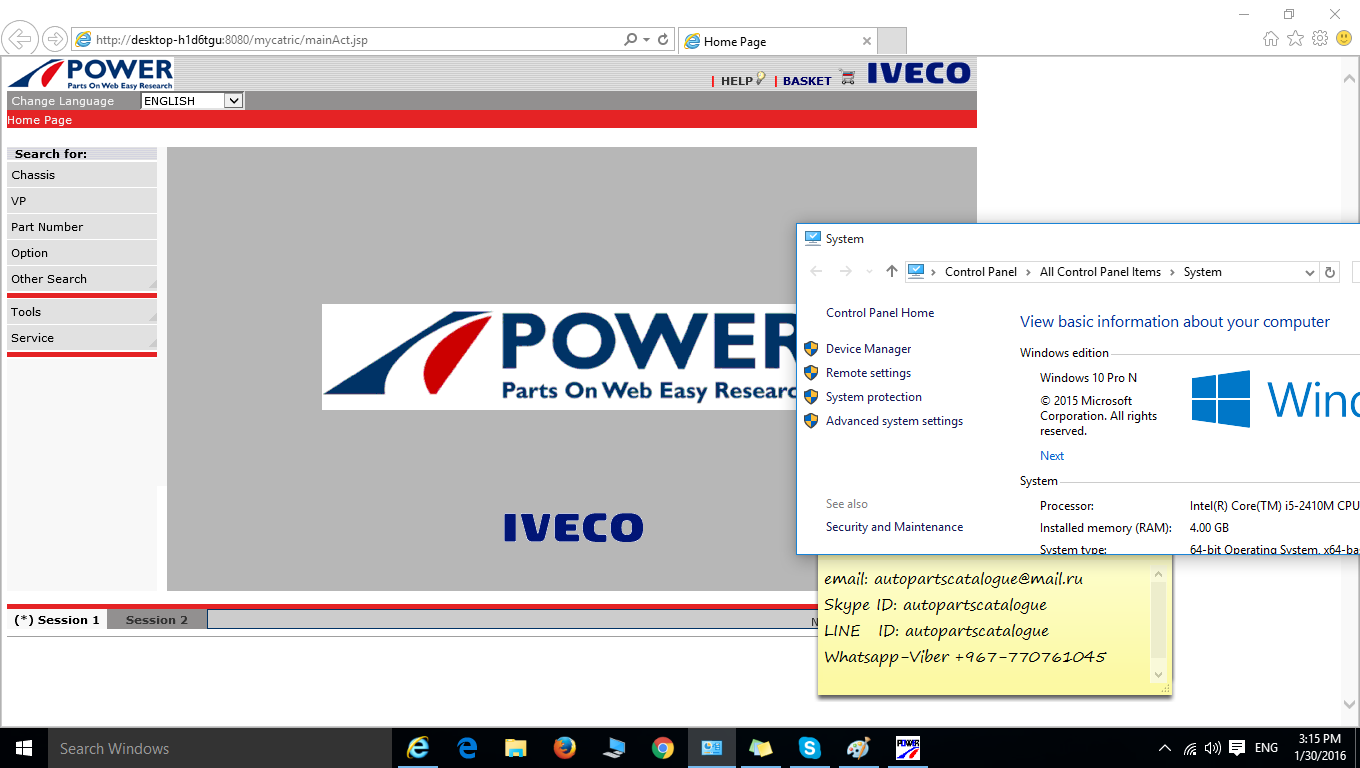Switch to the Session 1 tab

coord(57,620)
